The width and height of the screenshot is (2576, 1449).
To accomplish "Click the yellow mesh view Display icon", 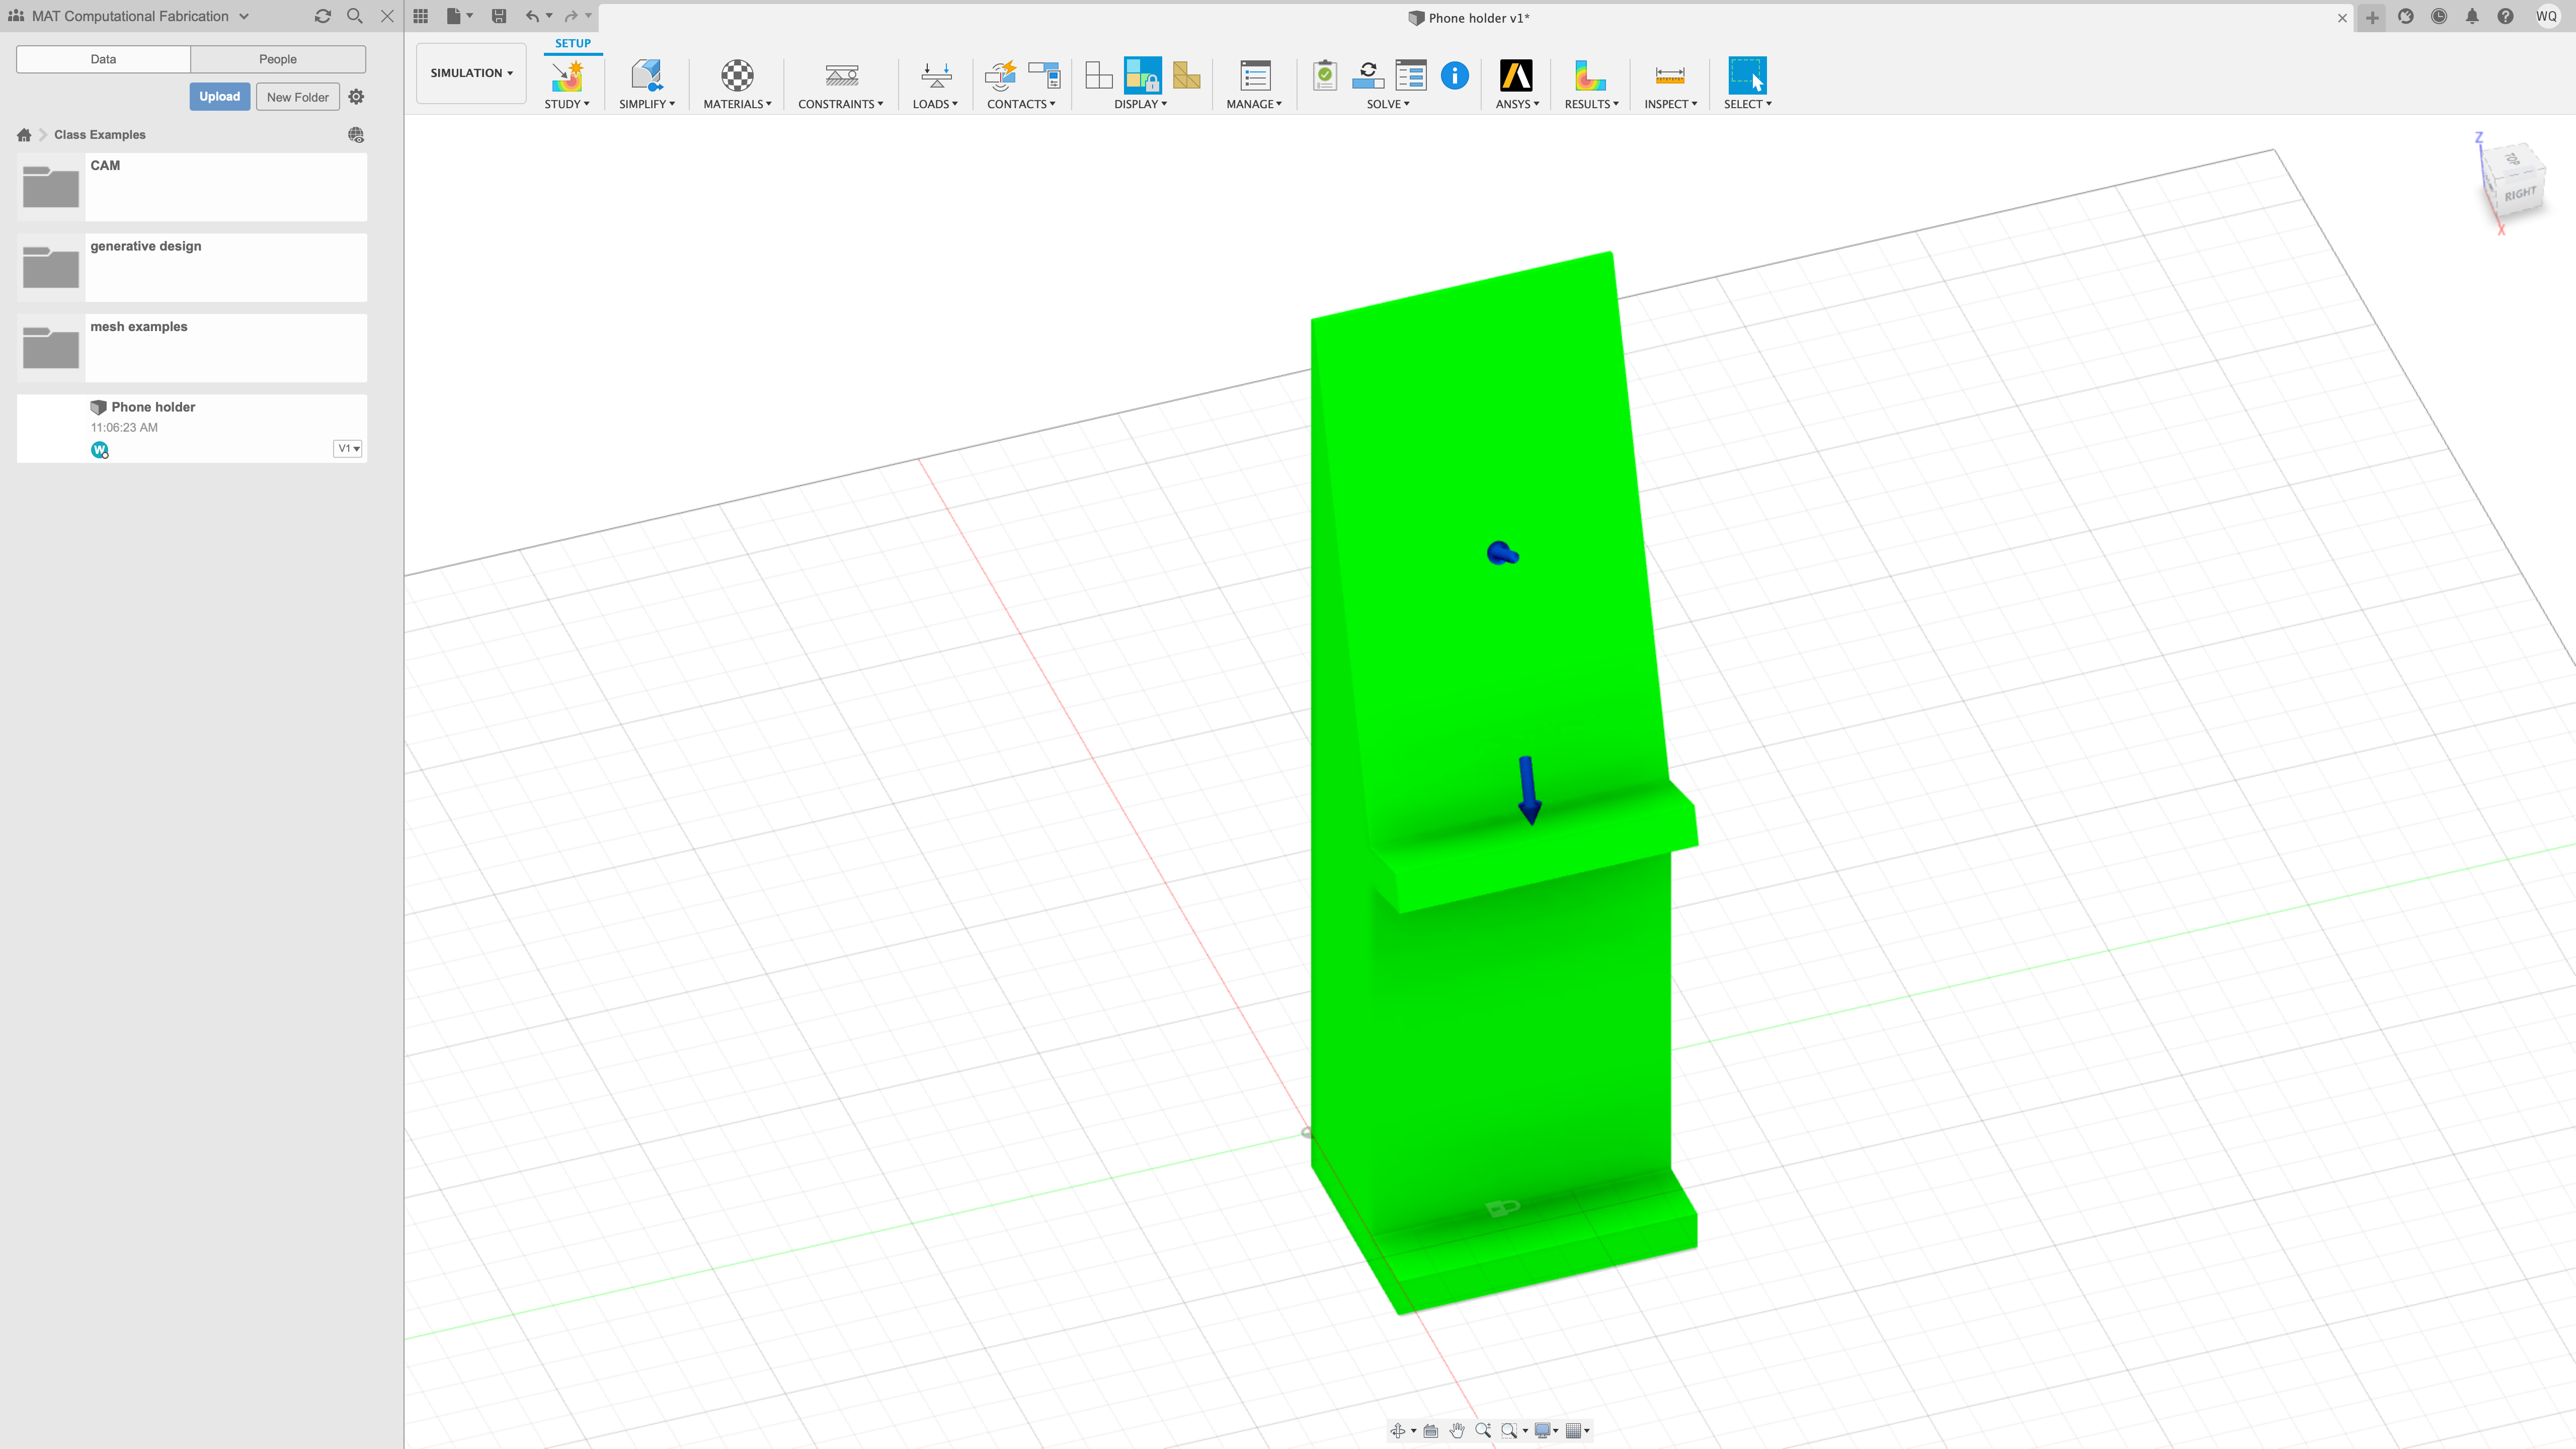I will 1187,76.
